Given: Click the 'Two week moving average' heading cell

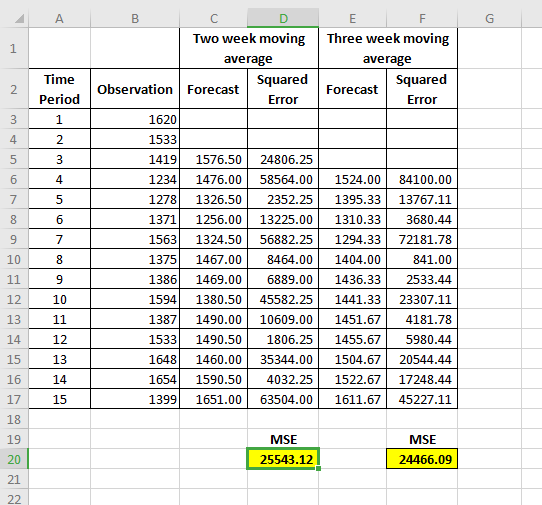Looking at the screenshot, I should [x=249, y=48].
